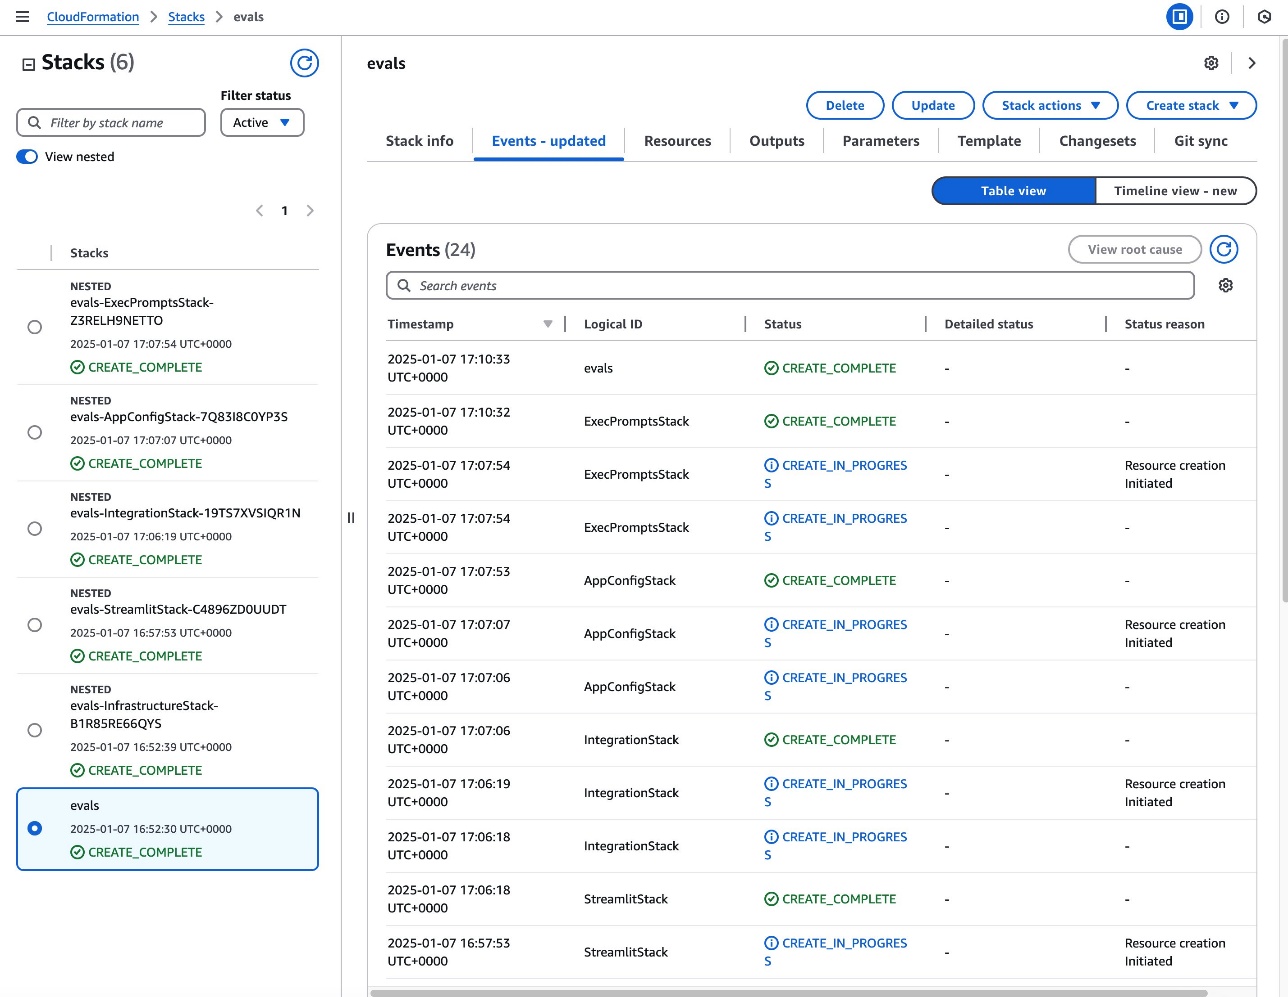
Task: Click the Delete button
Action: [845, 105]
